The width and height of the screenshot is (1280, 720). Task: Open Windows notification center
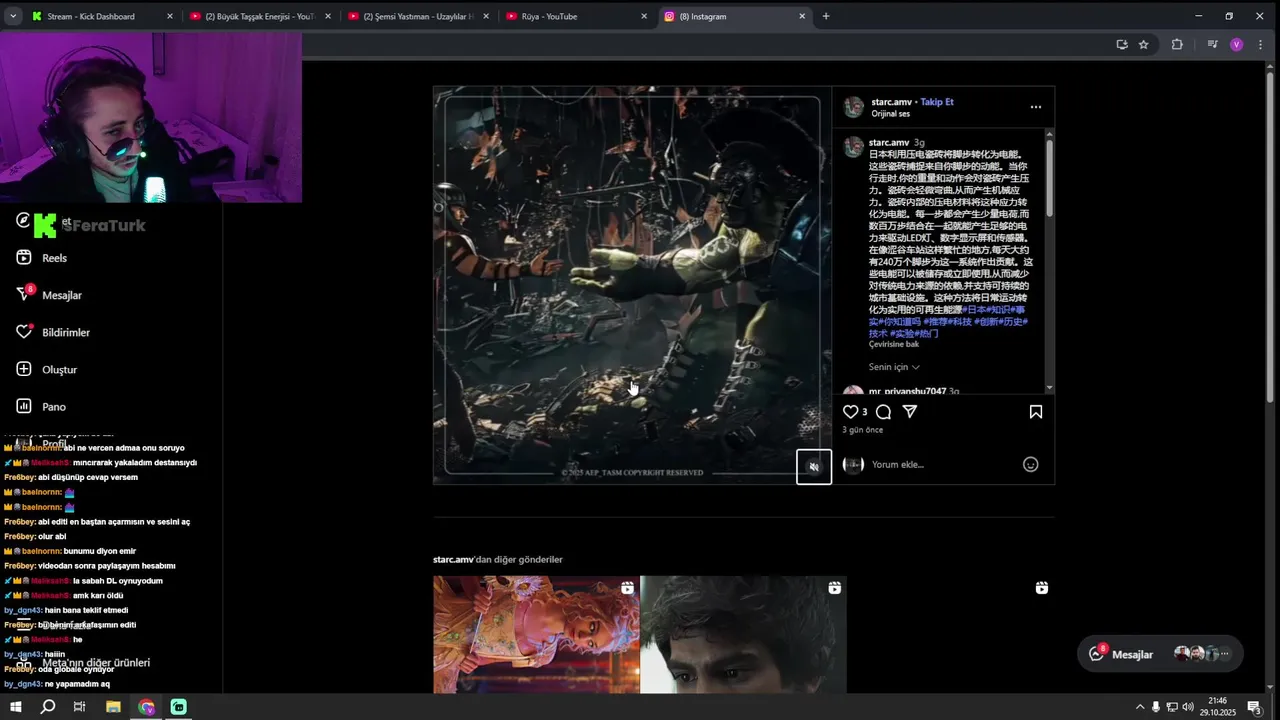click(x=1253, y=707)
